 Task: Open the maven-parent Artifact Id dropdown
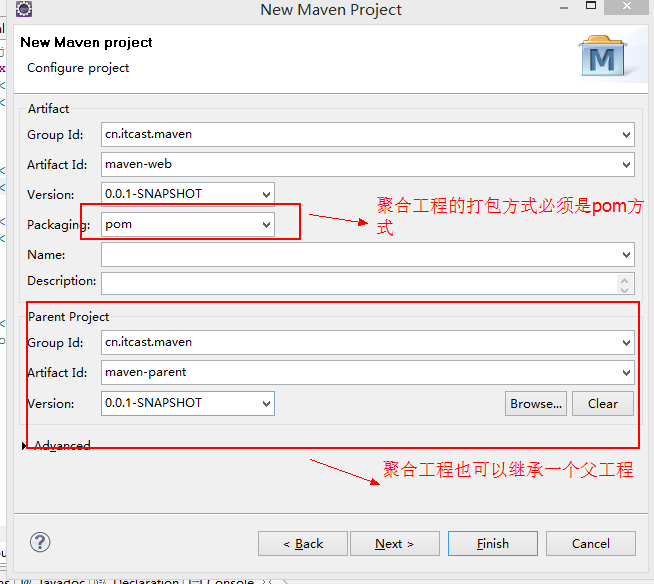click(626, 373)
